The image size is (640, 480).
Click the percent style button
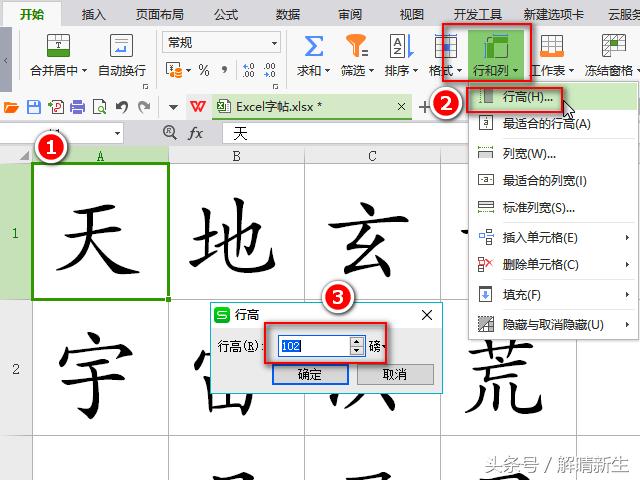point(204,70)
